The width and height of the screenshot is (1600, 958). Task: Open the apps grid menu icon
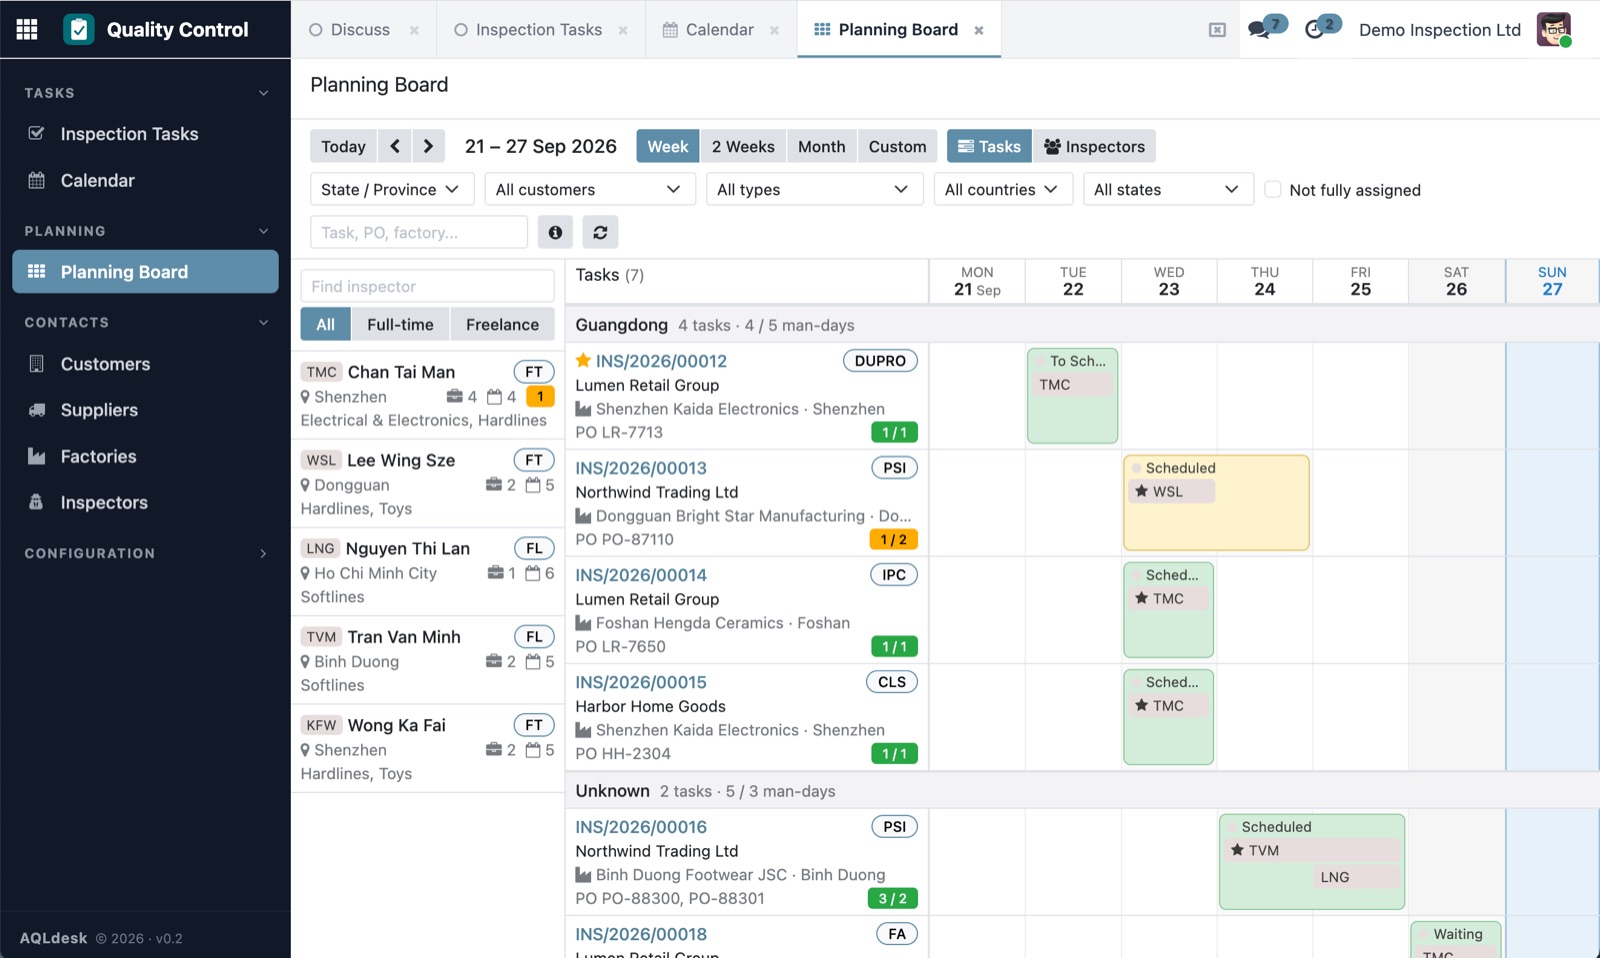[27, 29]
